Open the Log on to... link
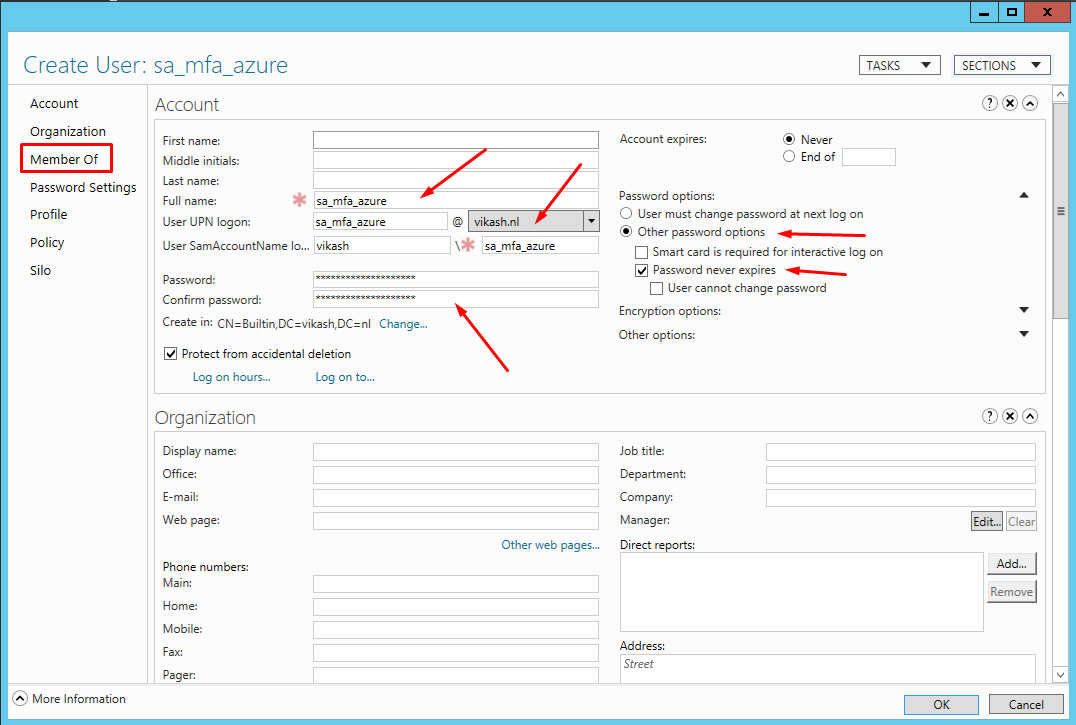 pos(345,377)
